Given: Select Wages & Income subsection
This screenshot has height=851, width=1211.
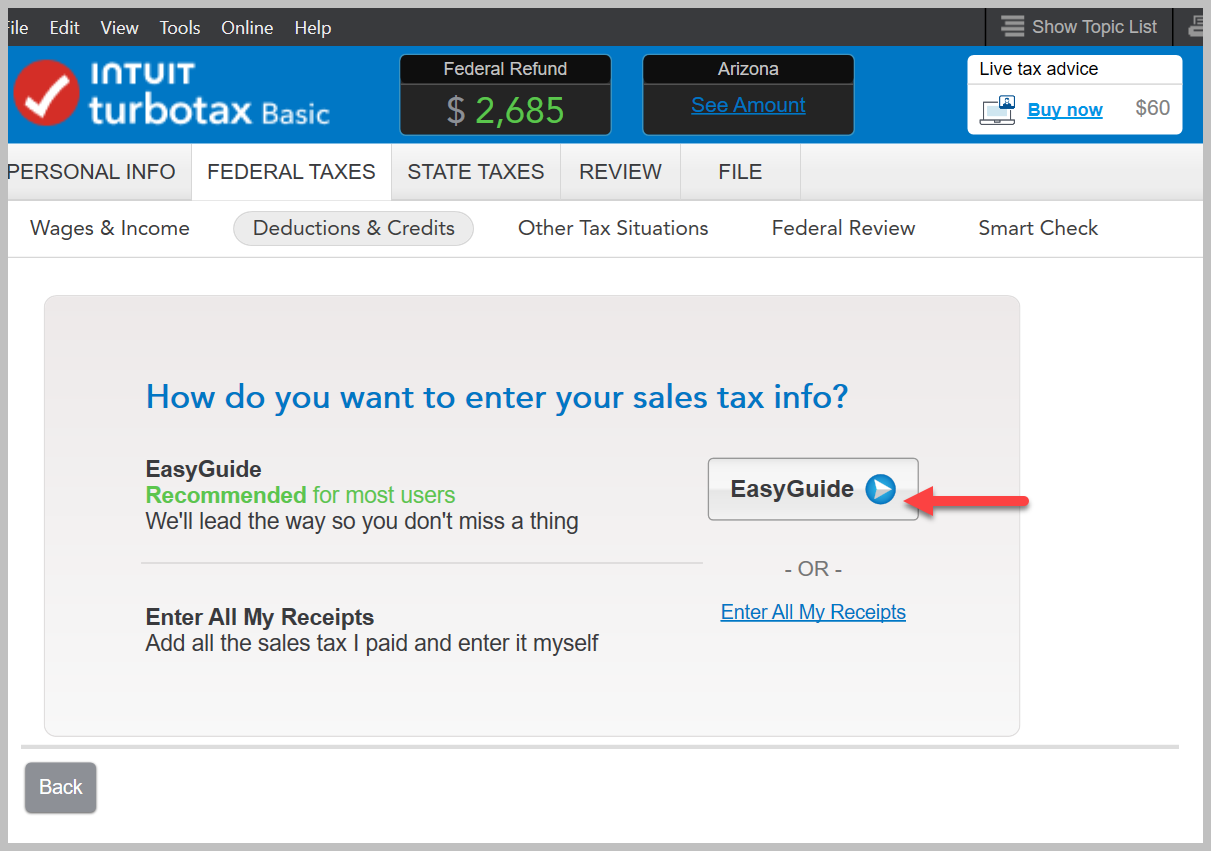Looking at the screenshot, I should [x=110, y=228].
